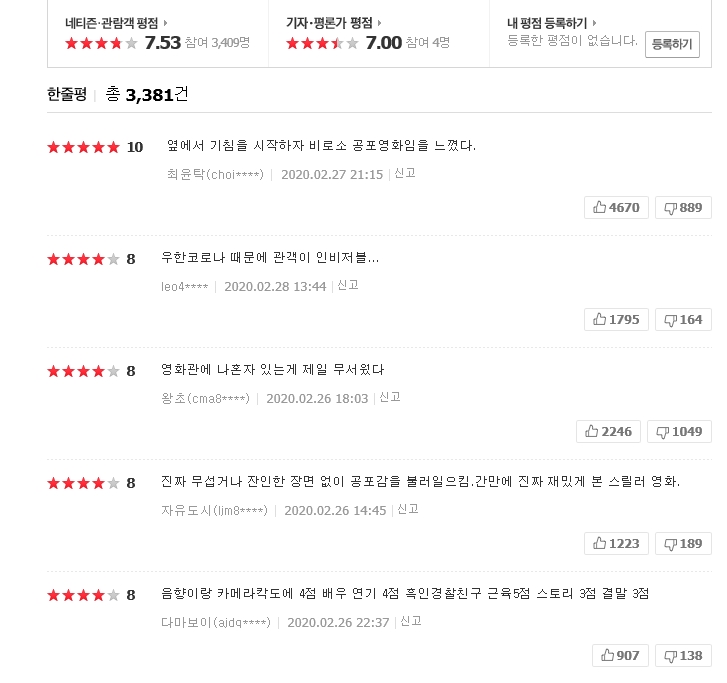Image resolution: width=727 pixels, height=683 pixels.
Task: Open 자유도시 reviewer profile
Action: click(214, 510)
